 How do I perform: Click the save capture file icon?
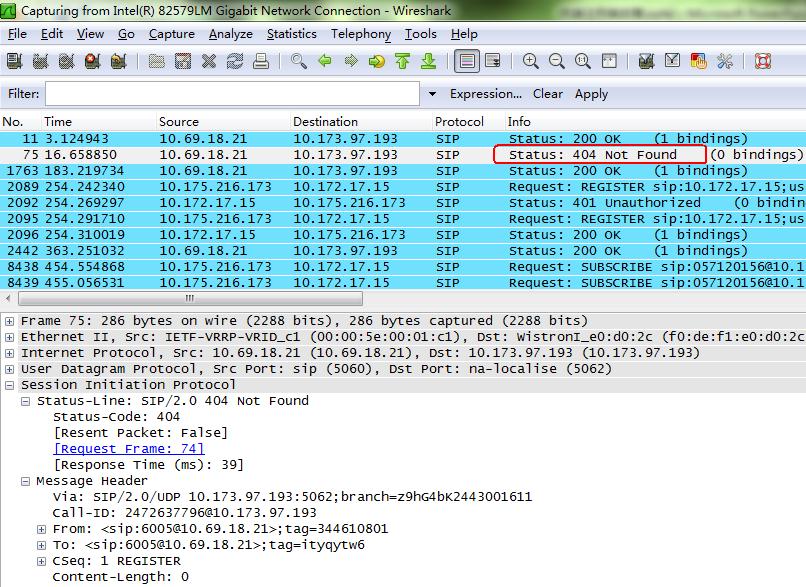pyautogui.click(x=183, y=61)
